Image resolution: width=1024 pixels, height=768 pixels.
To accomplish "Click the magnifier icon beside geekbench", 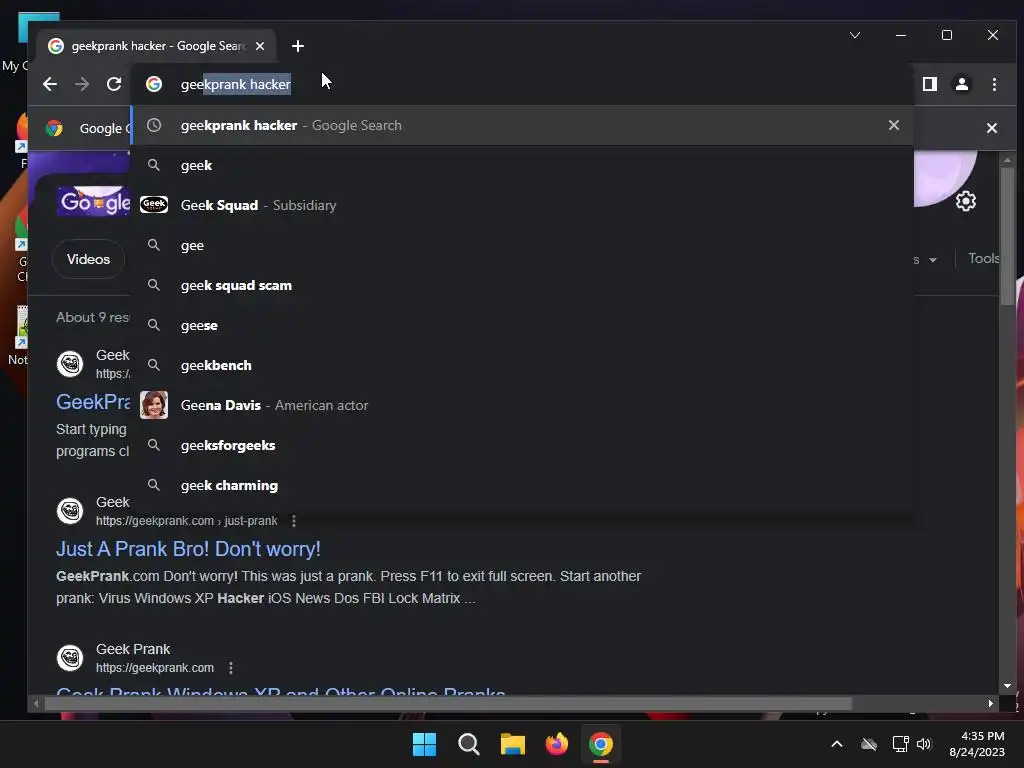I will (154, 364).
